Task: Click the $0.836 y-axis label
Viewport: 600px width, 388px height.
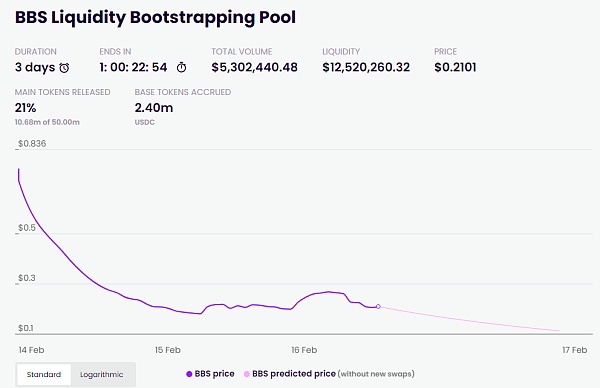Action: [32, 143]
